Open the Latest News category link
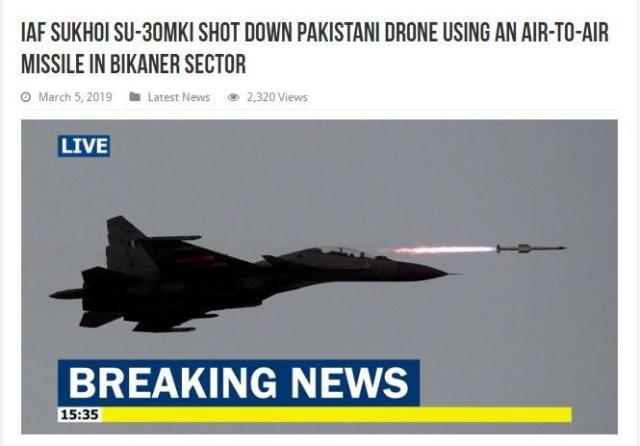The width and height of the screenshot is (640, 446). [x=179, y=97]
